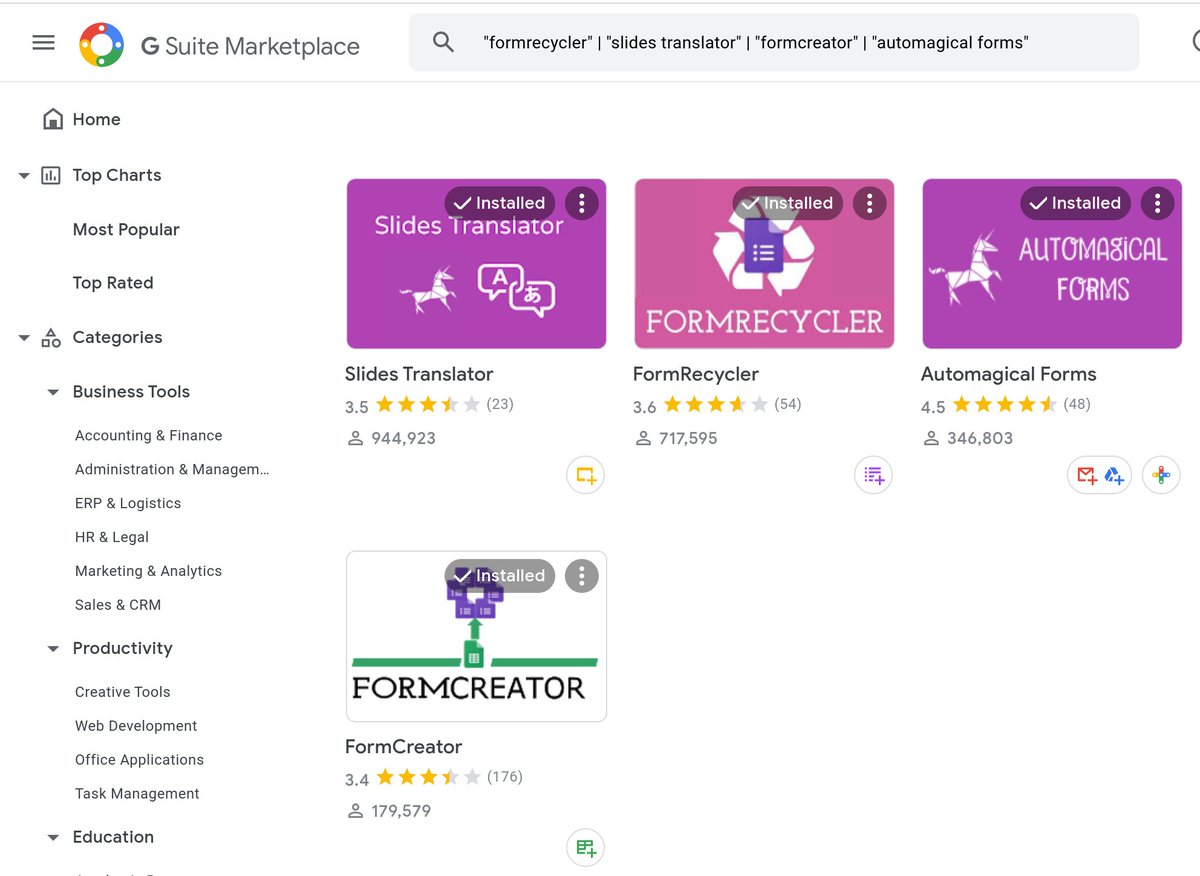This screenshot has height=876, width=1200.
Task: Open the Business Tools category label
Action: click(x=131, y=392)
